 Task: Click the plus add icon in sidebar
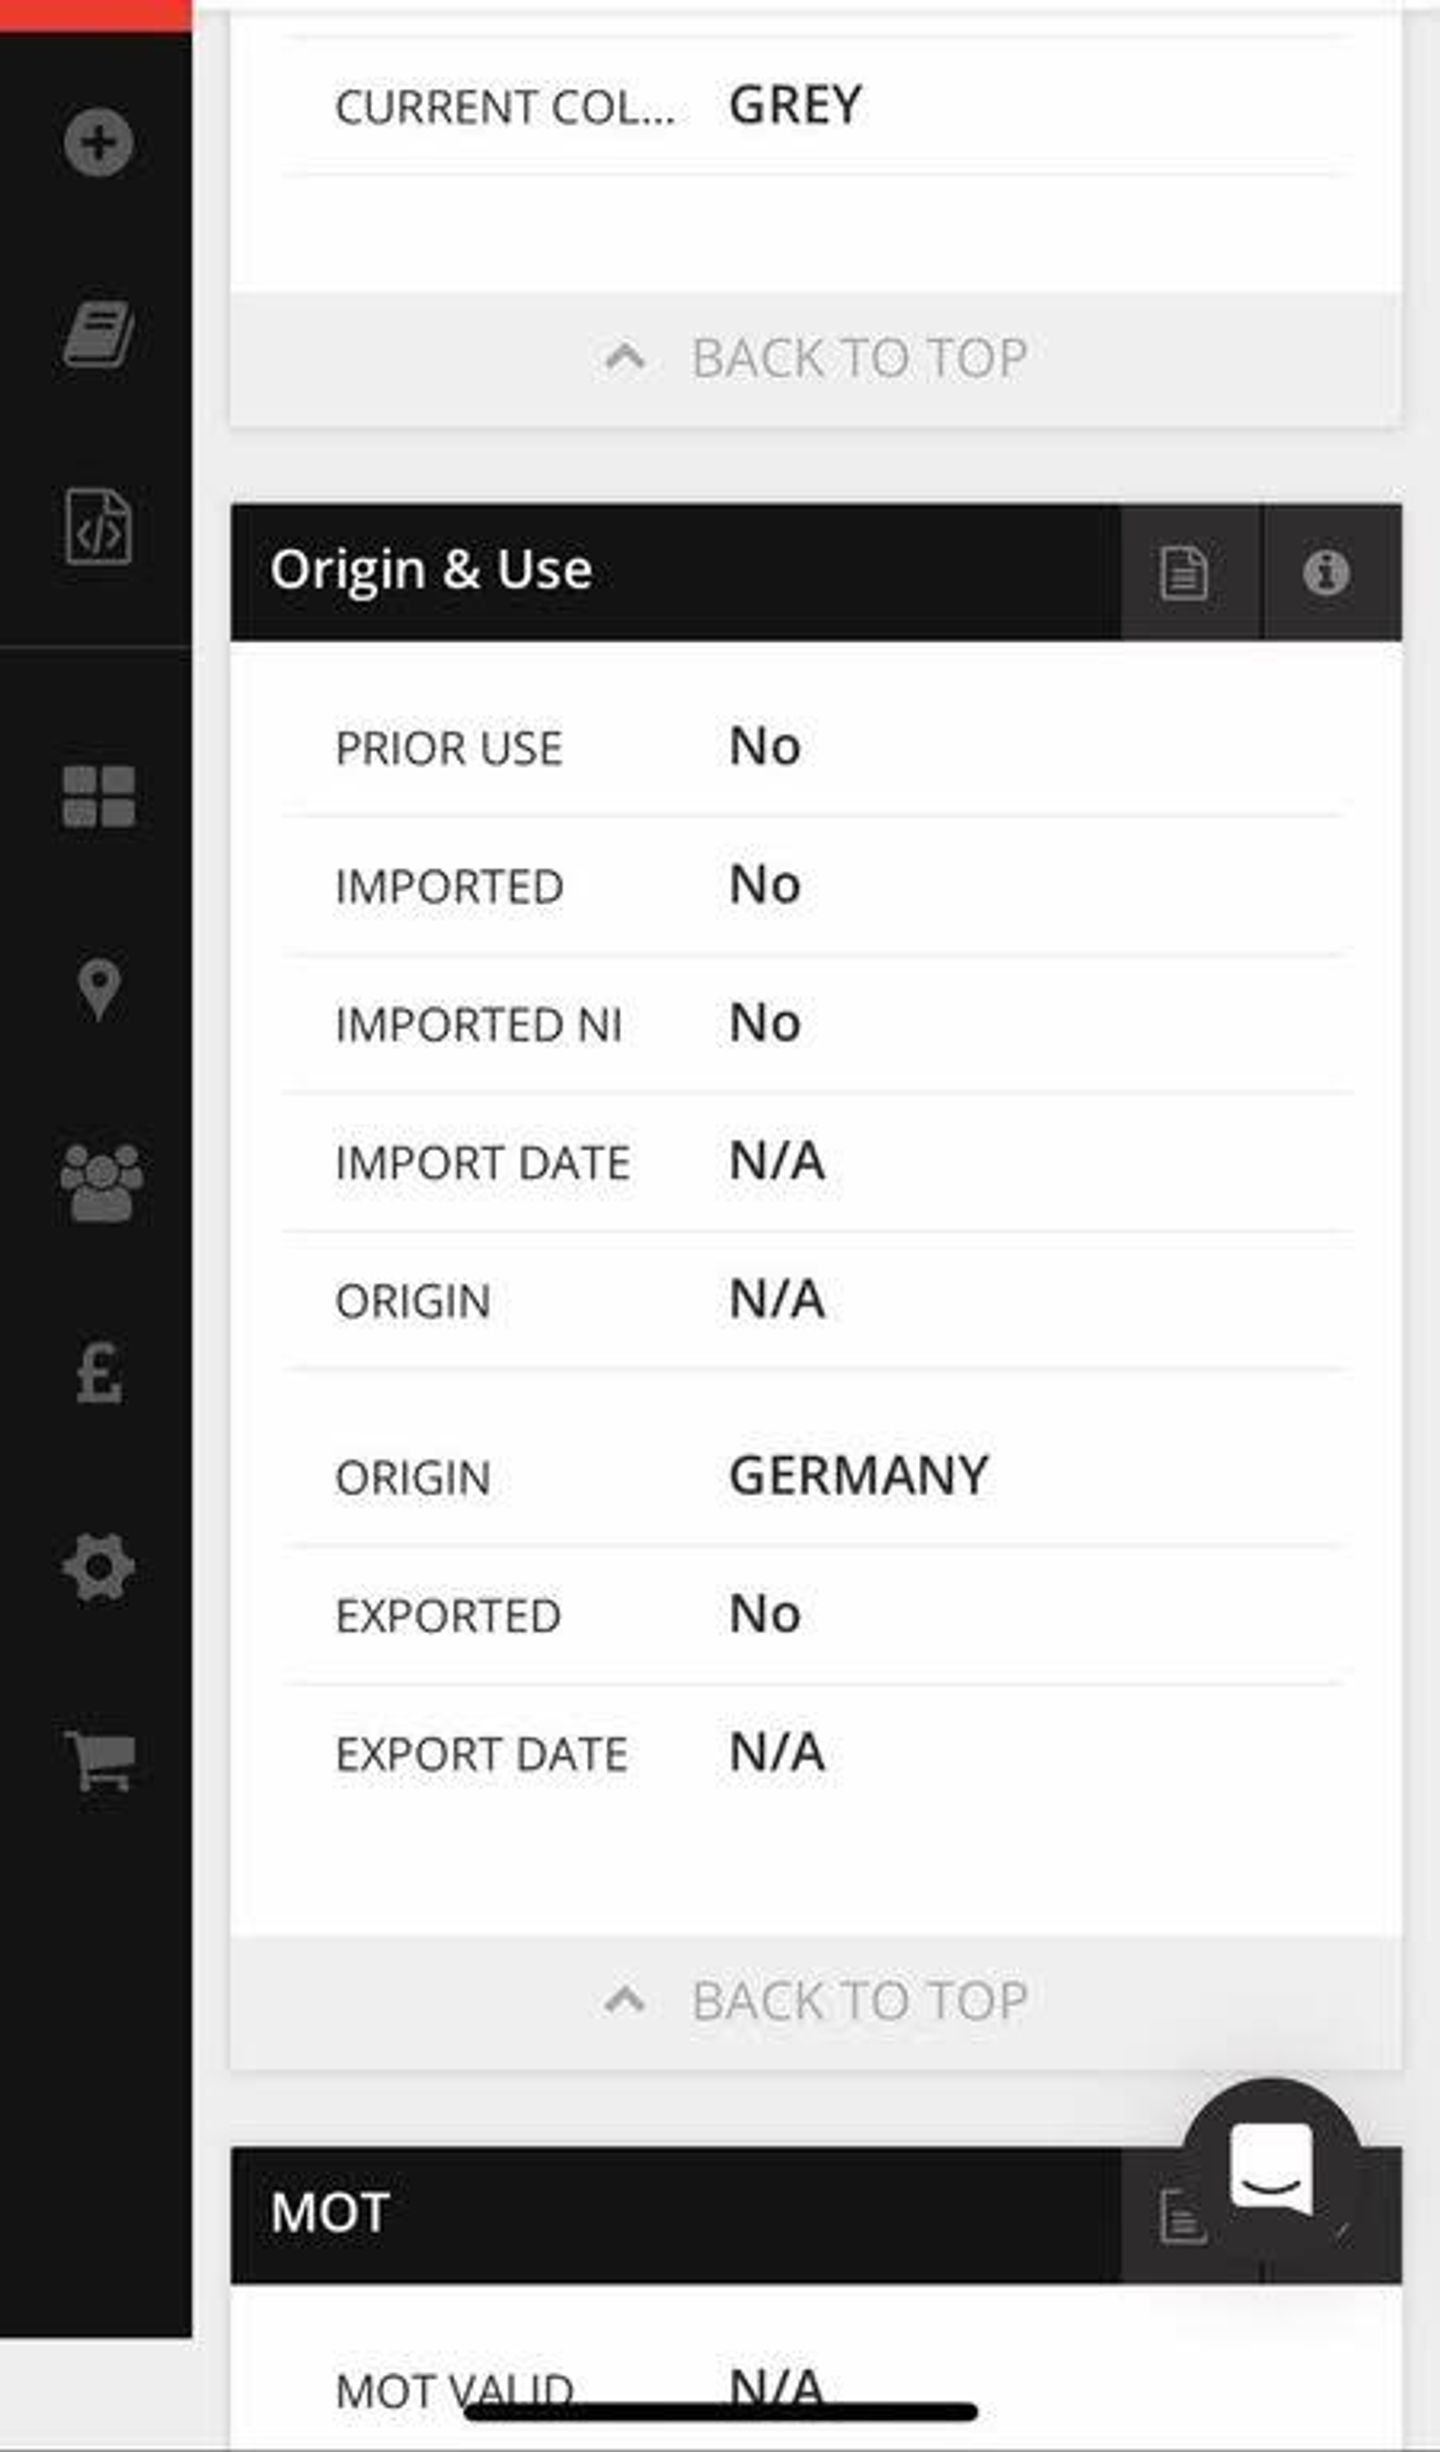pos(98,142)
